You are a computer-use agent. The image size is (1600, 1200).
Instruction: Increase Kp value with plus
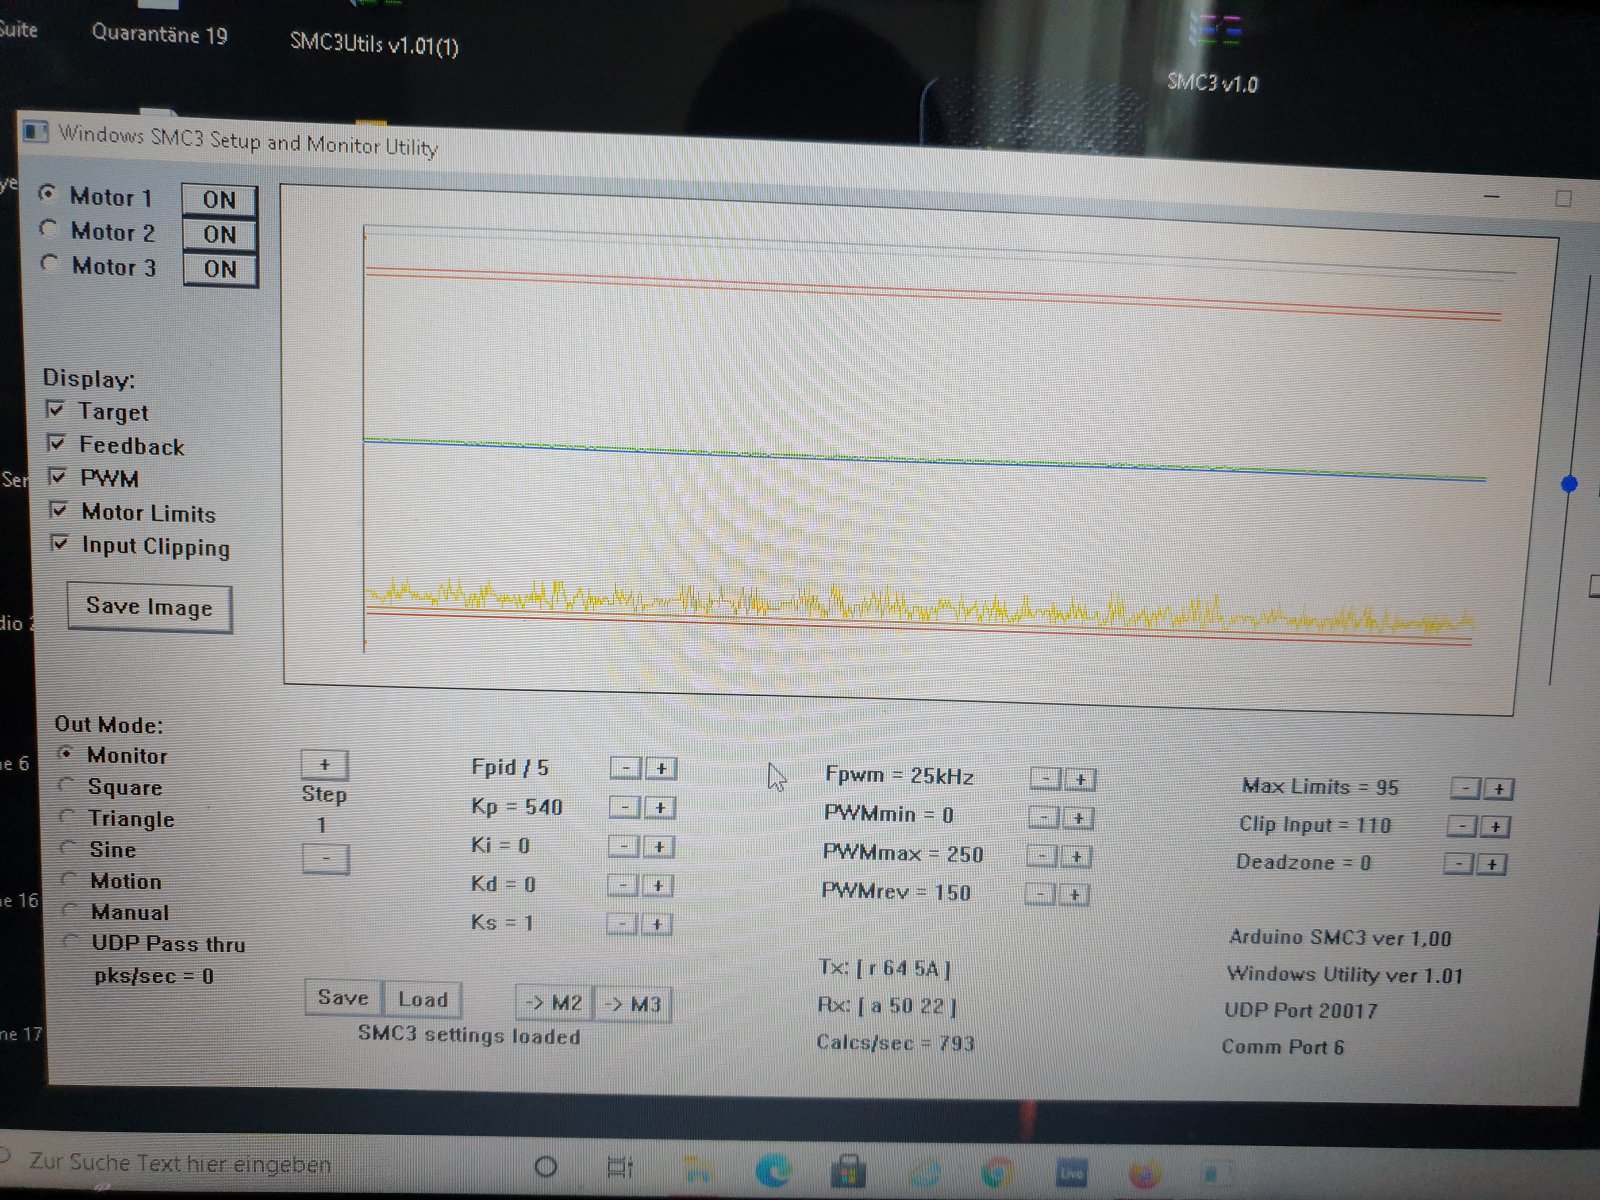[659, 807]
